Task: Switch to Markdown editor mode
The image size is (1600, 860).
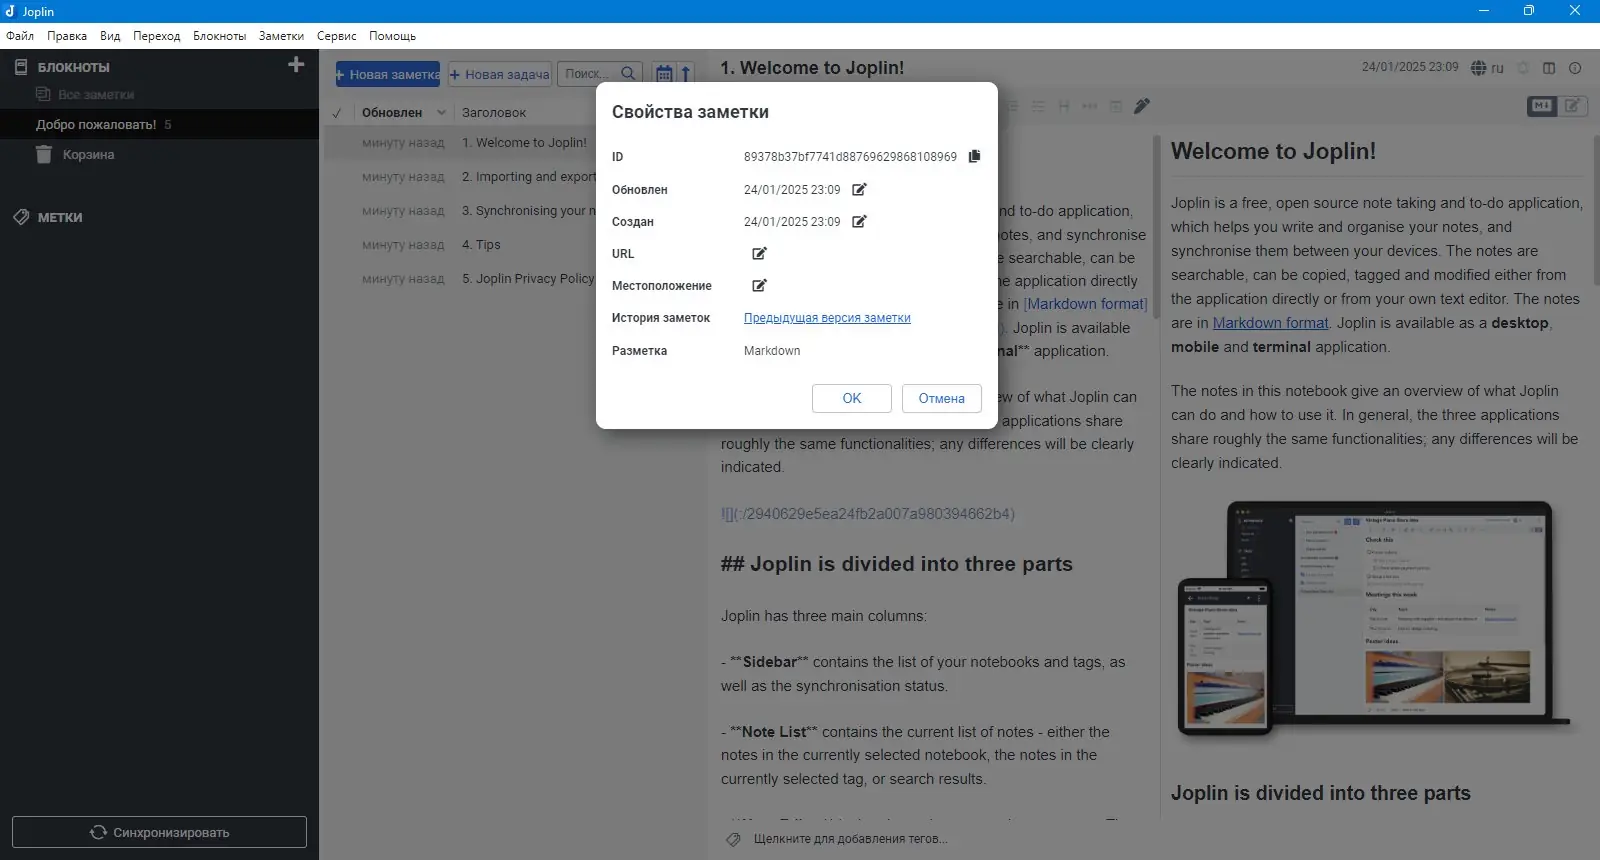Action: coord(1542,105)
